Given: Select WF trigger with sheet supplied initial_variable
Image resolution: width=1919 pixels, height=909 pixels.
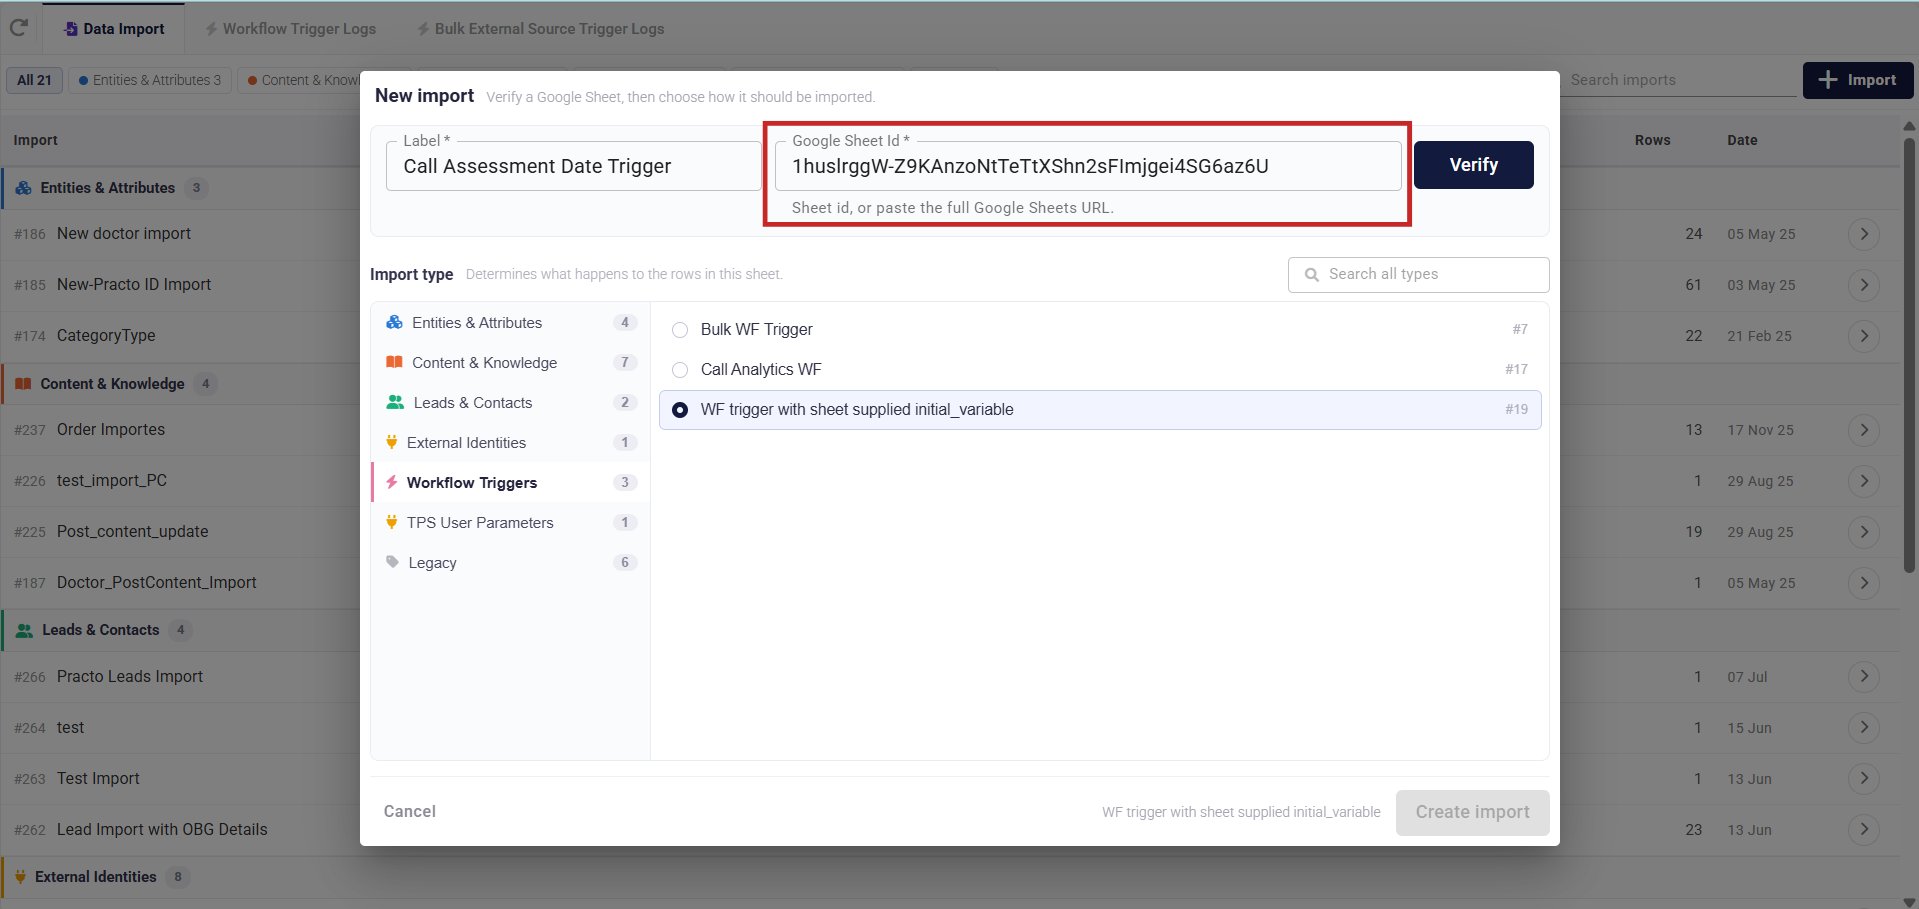Looking at the screenshot, I should pyautogui.click(x=1100, y=409).
